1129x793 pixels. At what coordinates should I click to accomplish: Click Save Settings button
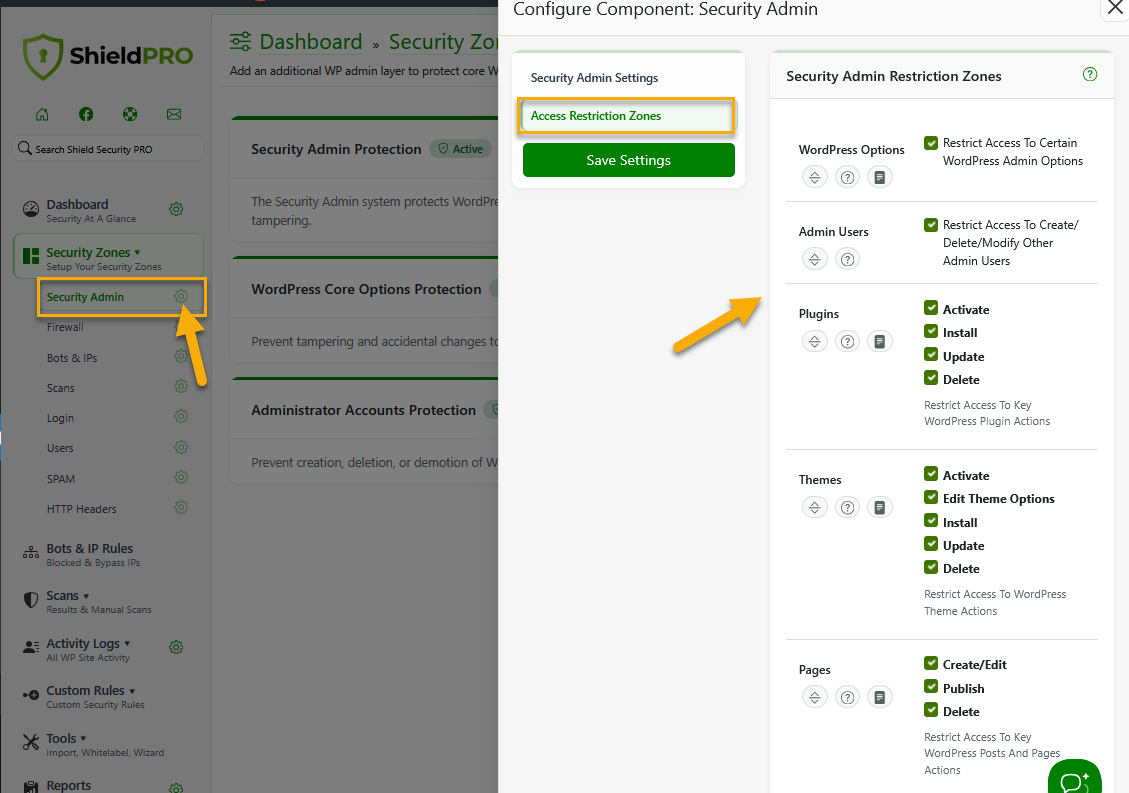629,160
